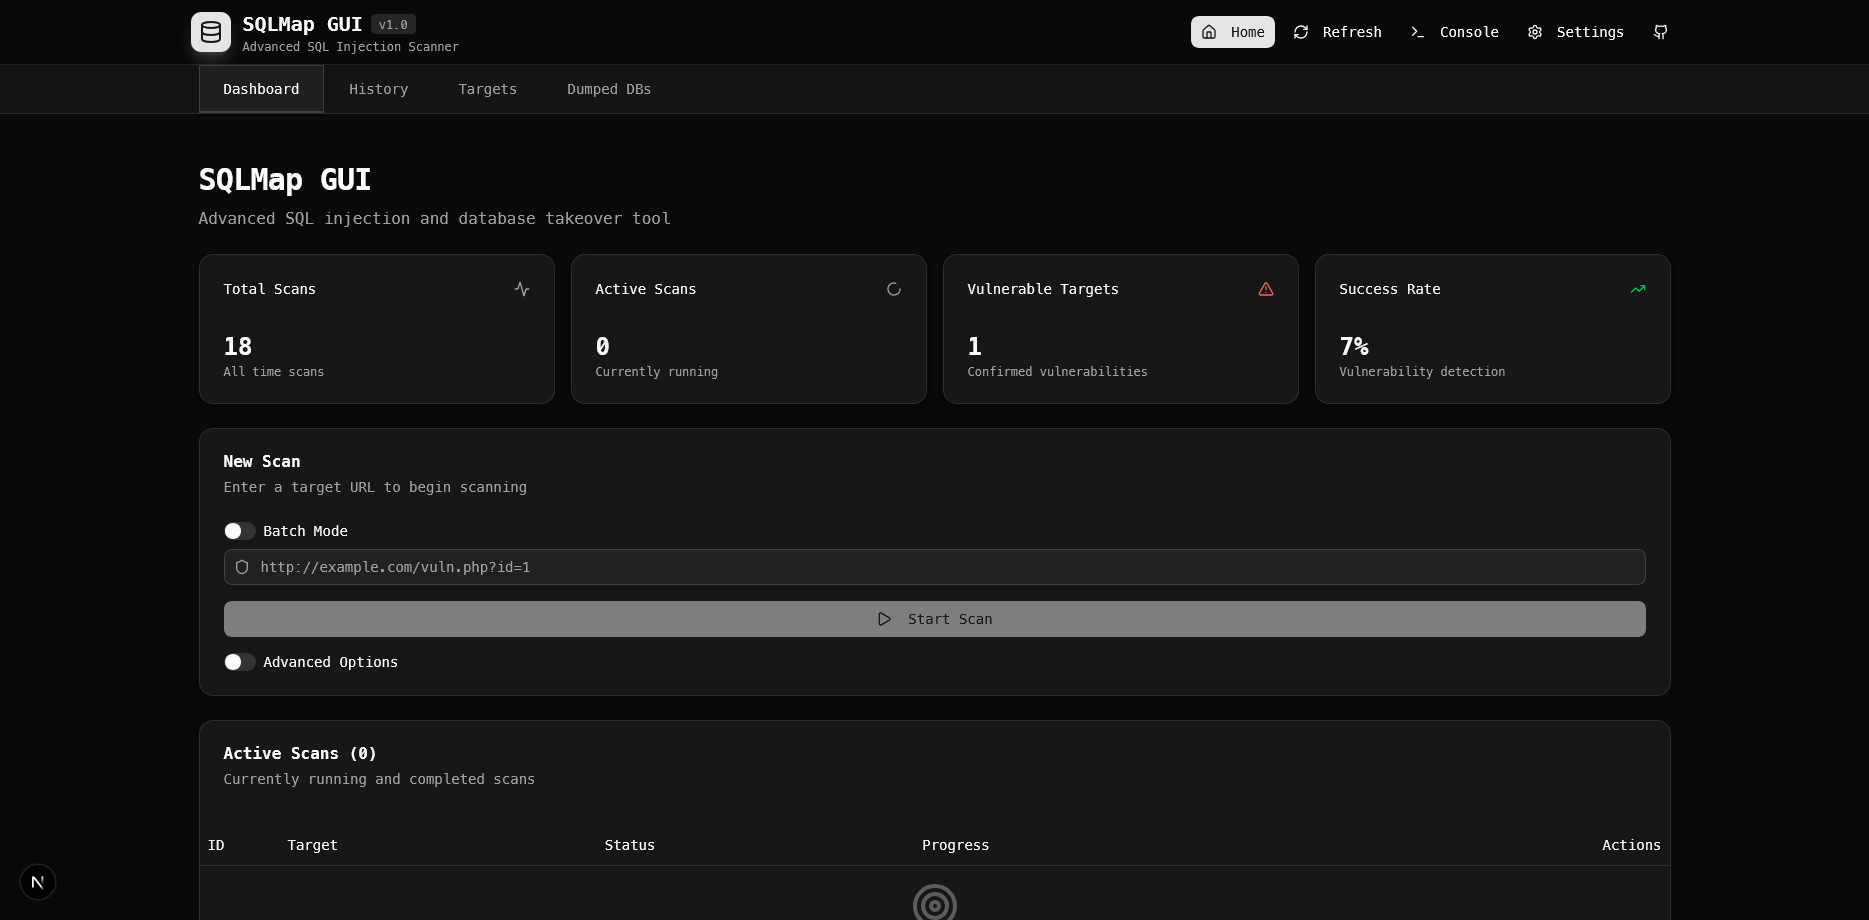1869x920 pixels.
Task: Click the Status column header
Action: pos(630,845)
